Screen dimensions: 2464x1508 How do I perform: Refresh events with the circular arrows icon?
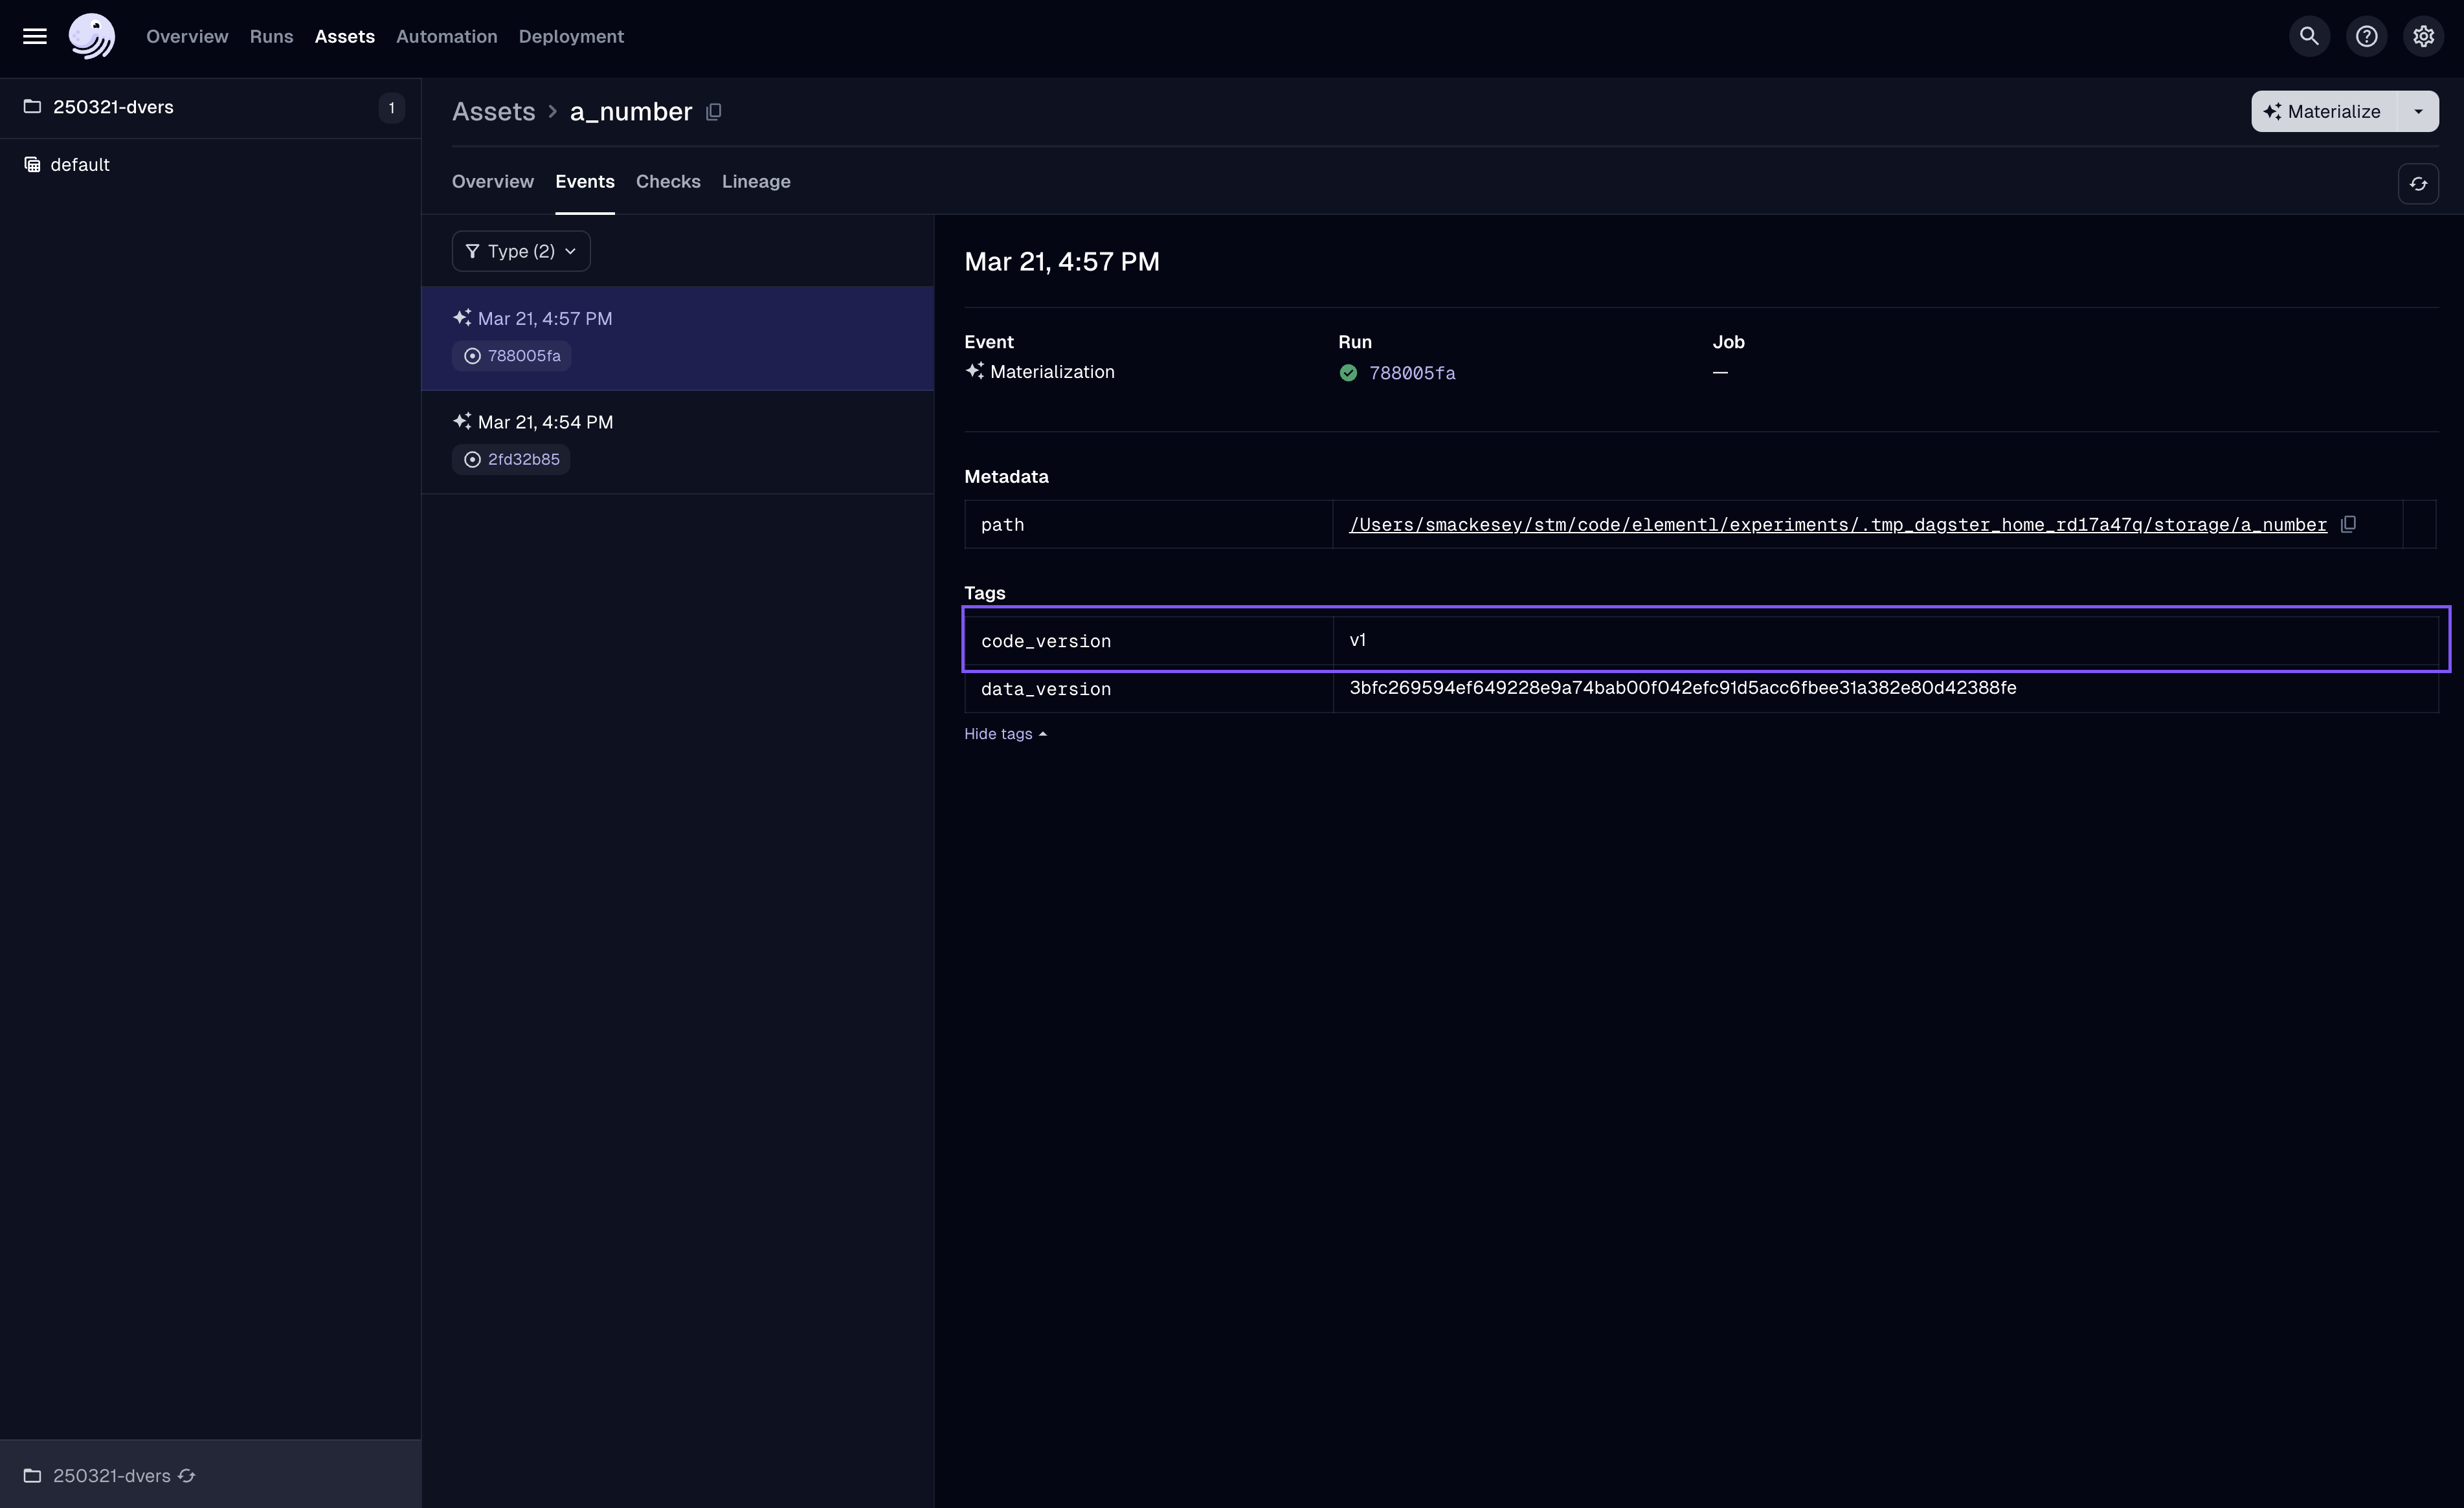click(2419, 184)
